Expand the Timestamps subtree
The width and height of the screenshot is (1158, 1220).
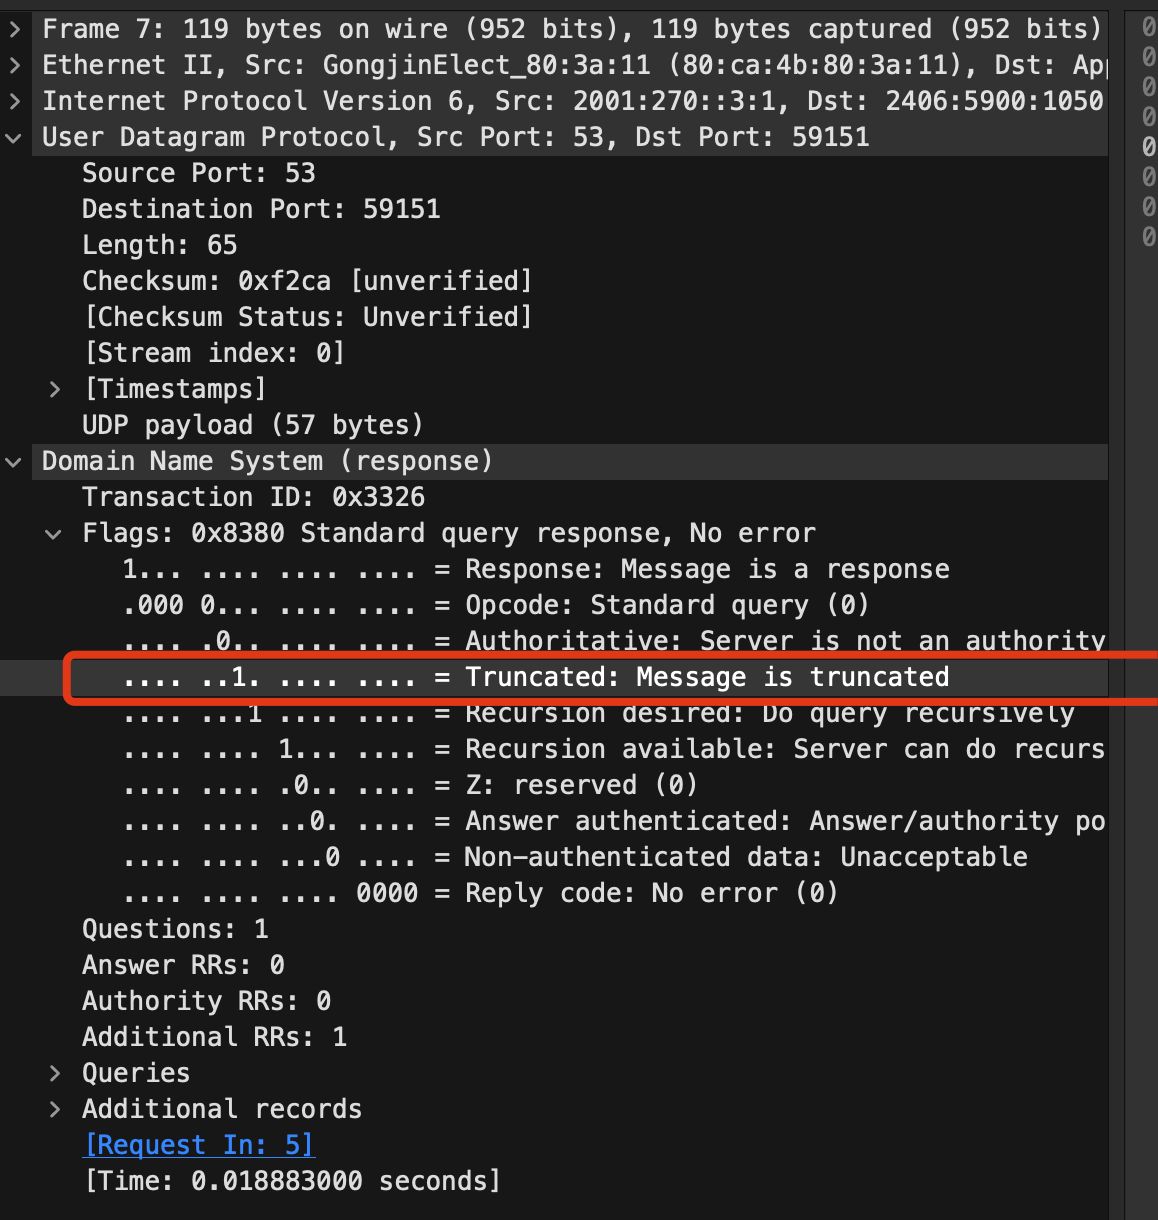click(x=55, y=389)
